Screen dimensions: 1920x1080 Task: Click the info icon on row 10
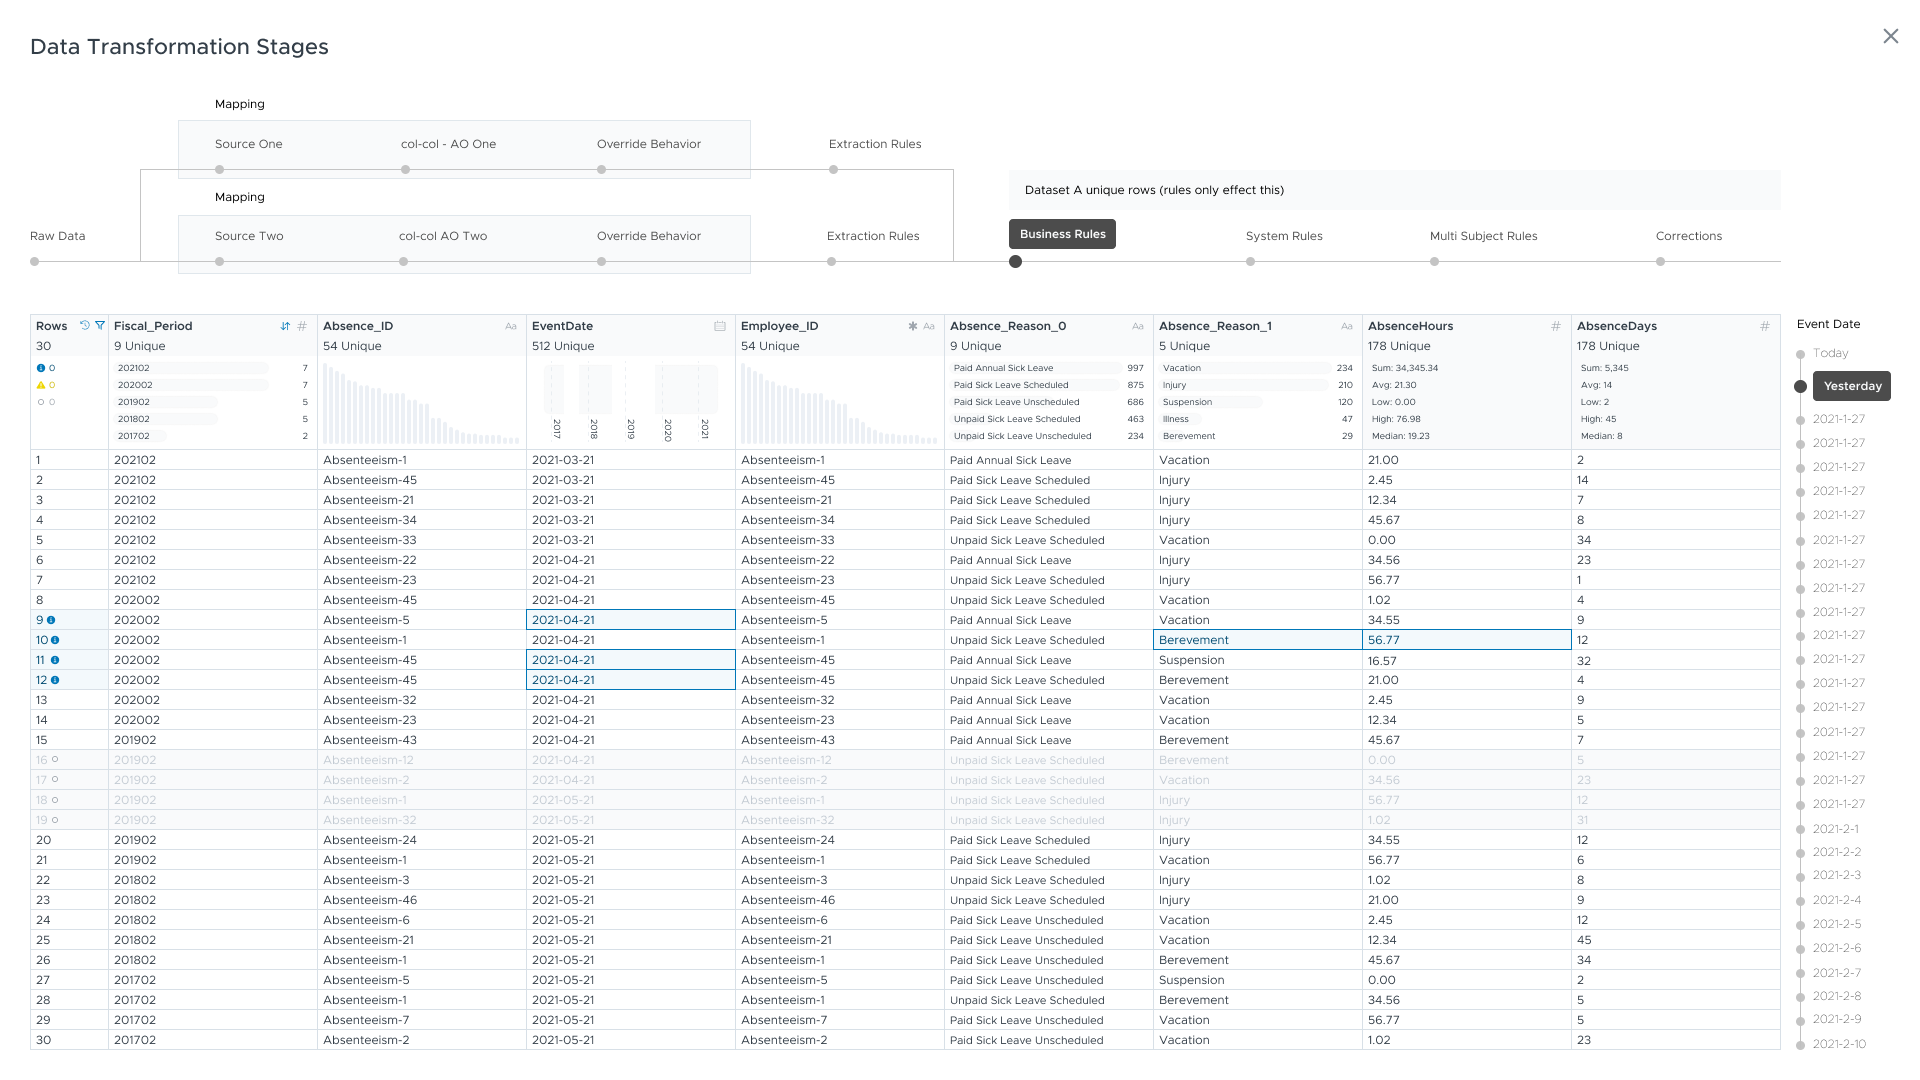pyautogui.click(x=55, y=640)
